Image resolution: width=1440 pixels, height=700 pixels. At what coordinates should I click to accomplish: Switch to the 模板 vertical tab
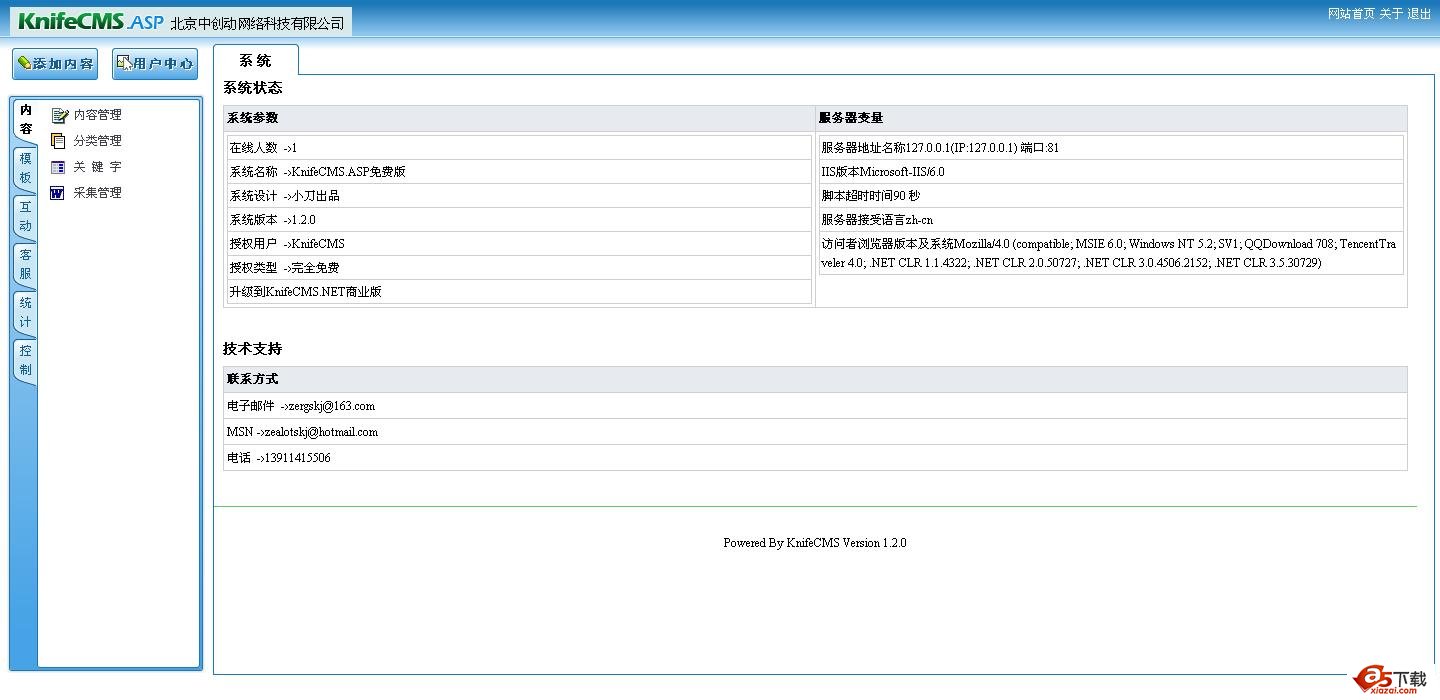pyautogui.click(x=26, y=168)
